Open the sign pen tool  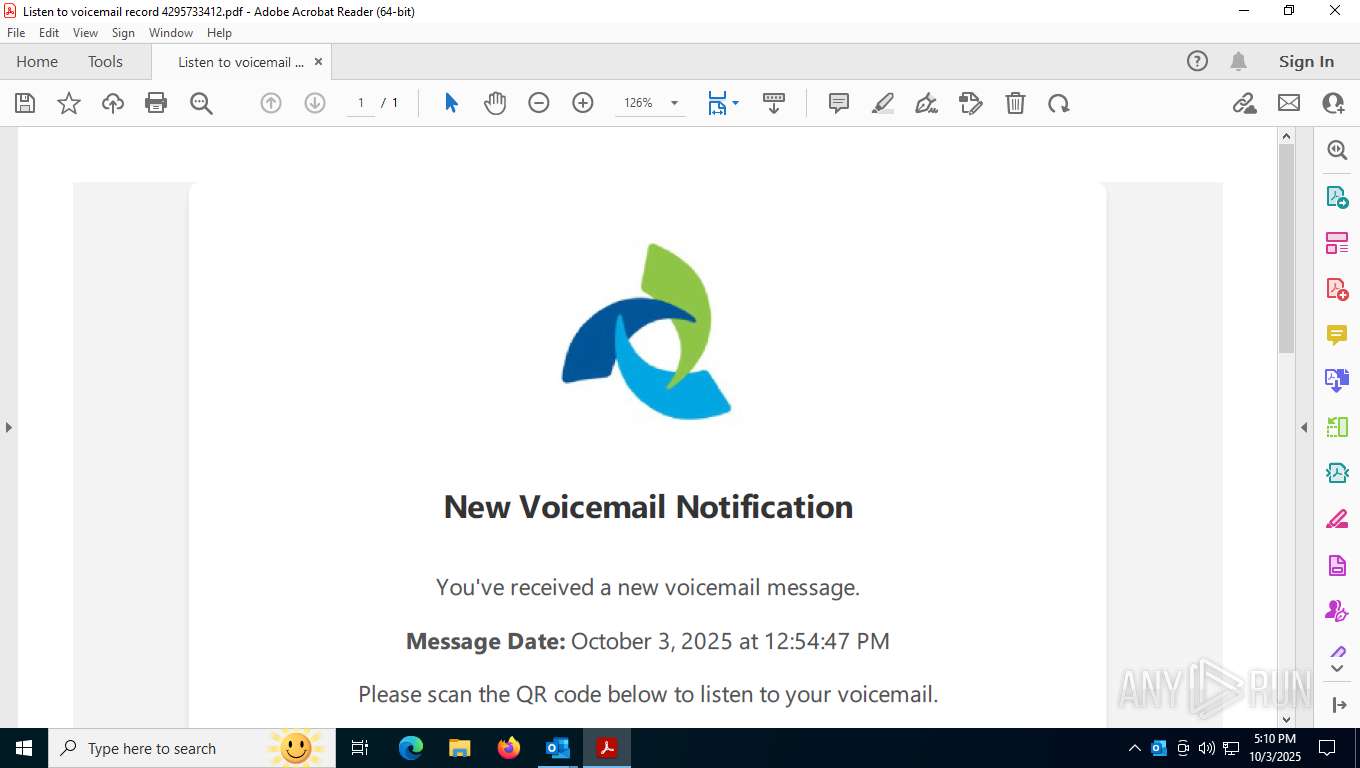click(x=927, y=103)
